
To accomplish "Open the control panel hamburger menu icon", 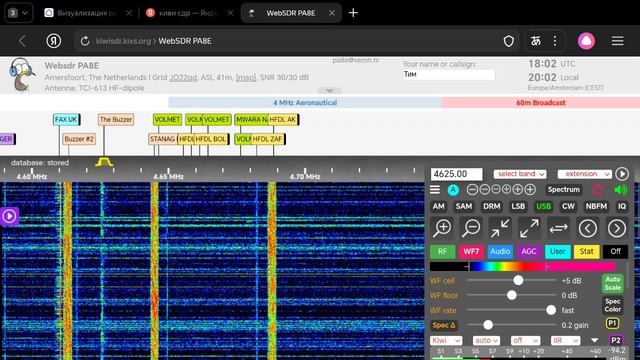I will click(435, 190).
